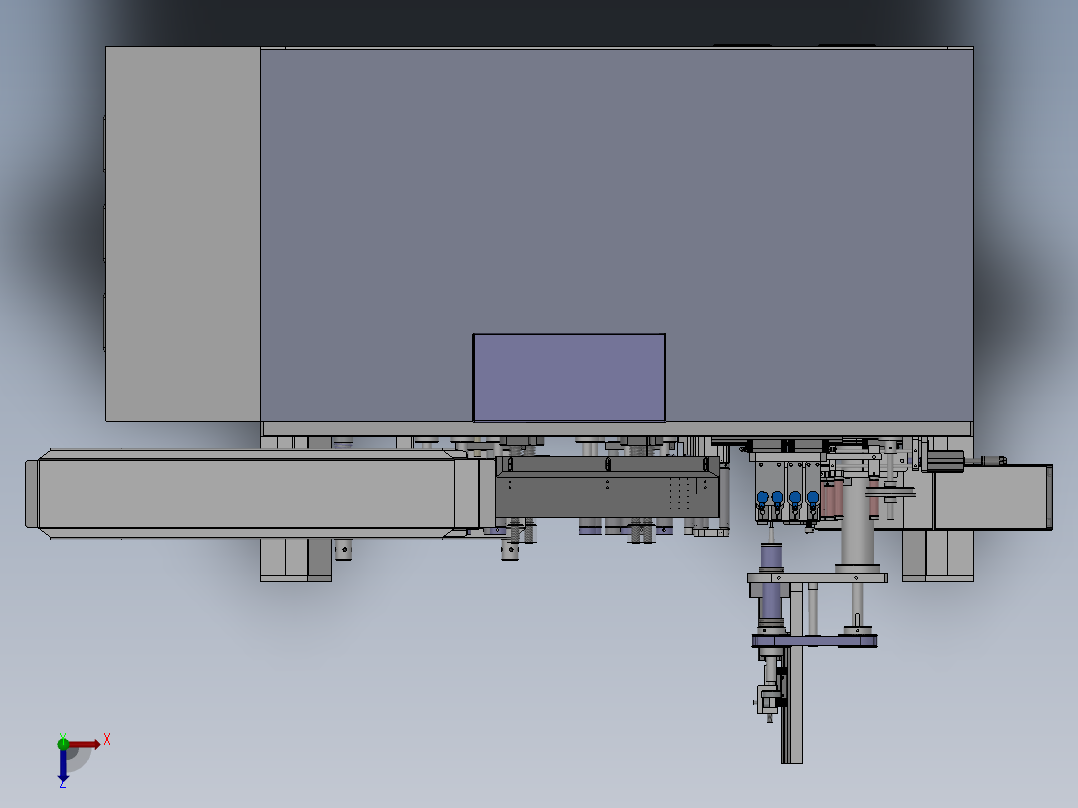Select the gray box next to the black motor

click(993, 497)
